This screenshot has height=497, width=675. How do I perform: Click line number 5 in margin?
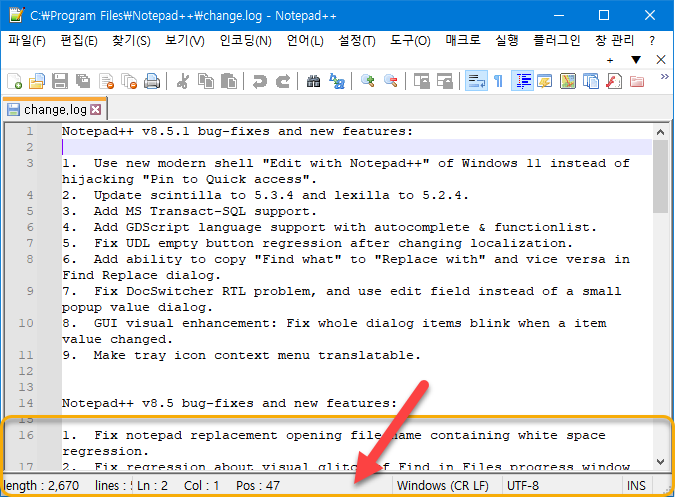30,211
